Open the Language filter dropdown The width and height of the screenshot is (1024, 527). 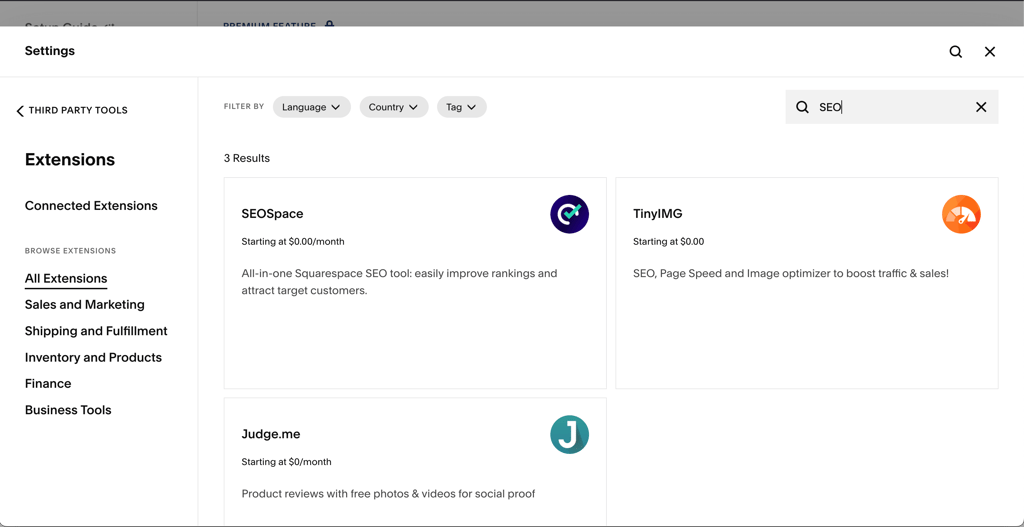click(312, 107)
